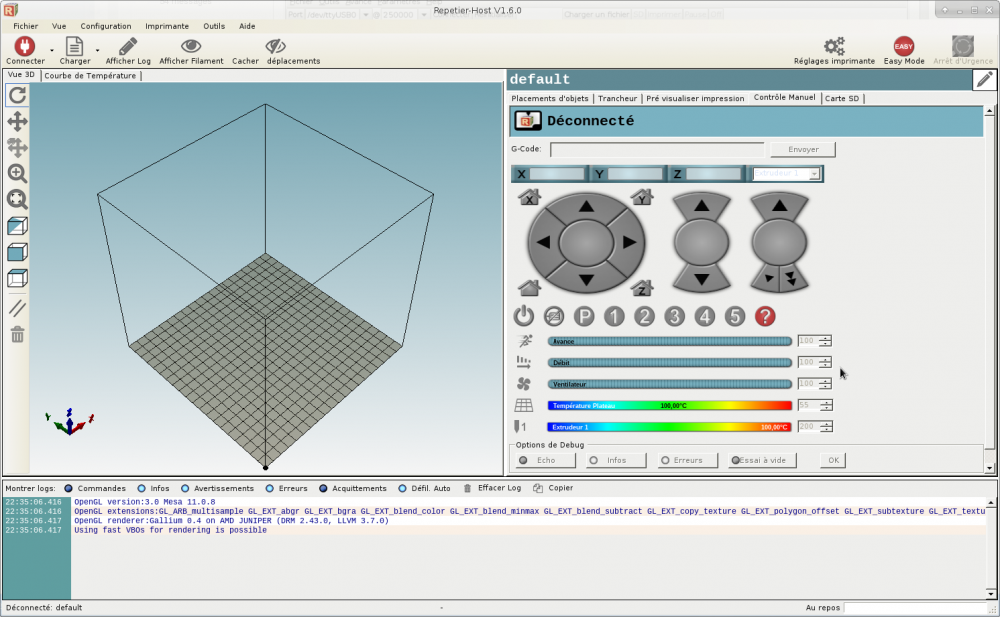1000x617 pixels.
Task: Select the move object tool
Action: (17, 147)
